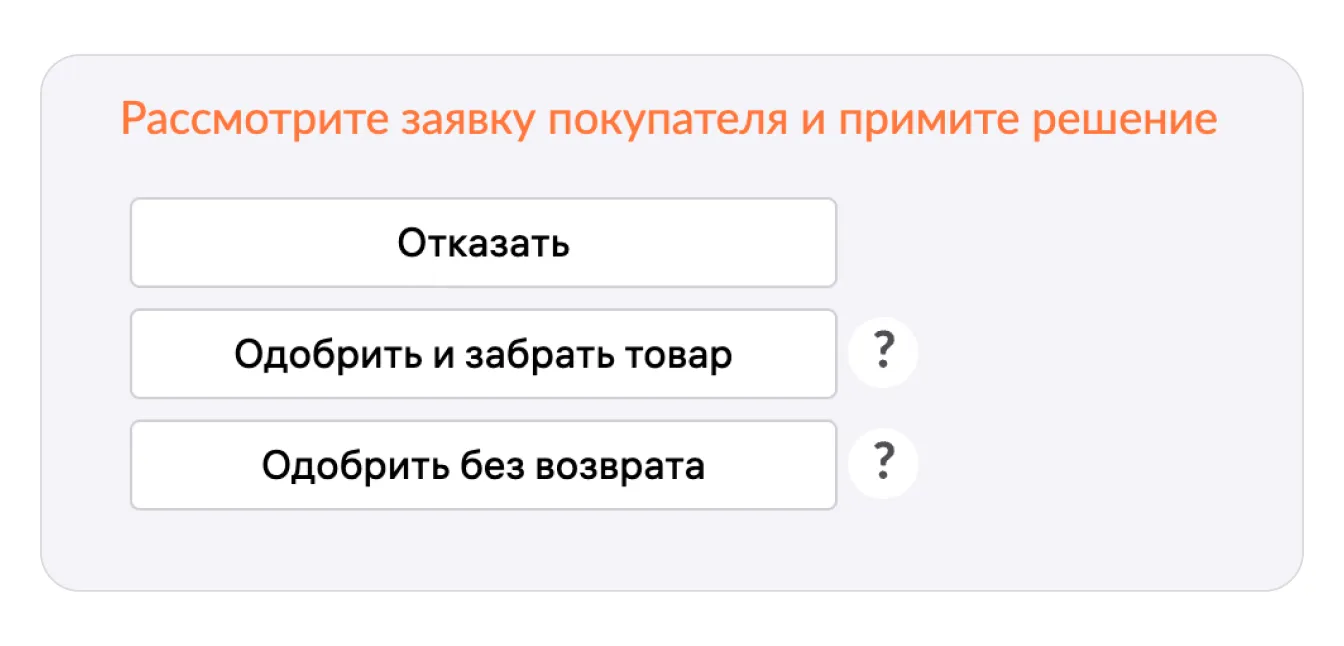Select "Одобрить без возврата" option
This screenshot has width=1344, height=646.
[x=483, y=465]
